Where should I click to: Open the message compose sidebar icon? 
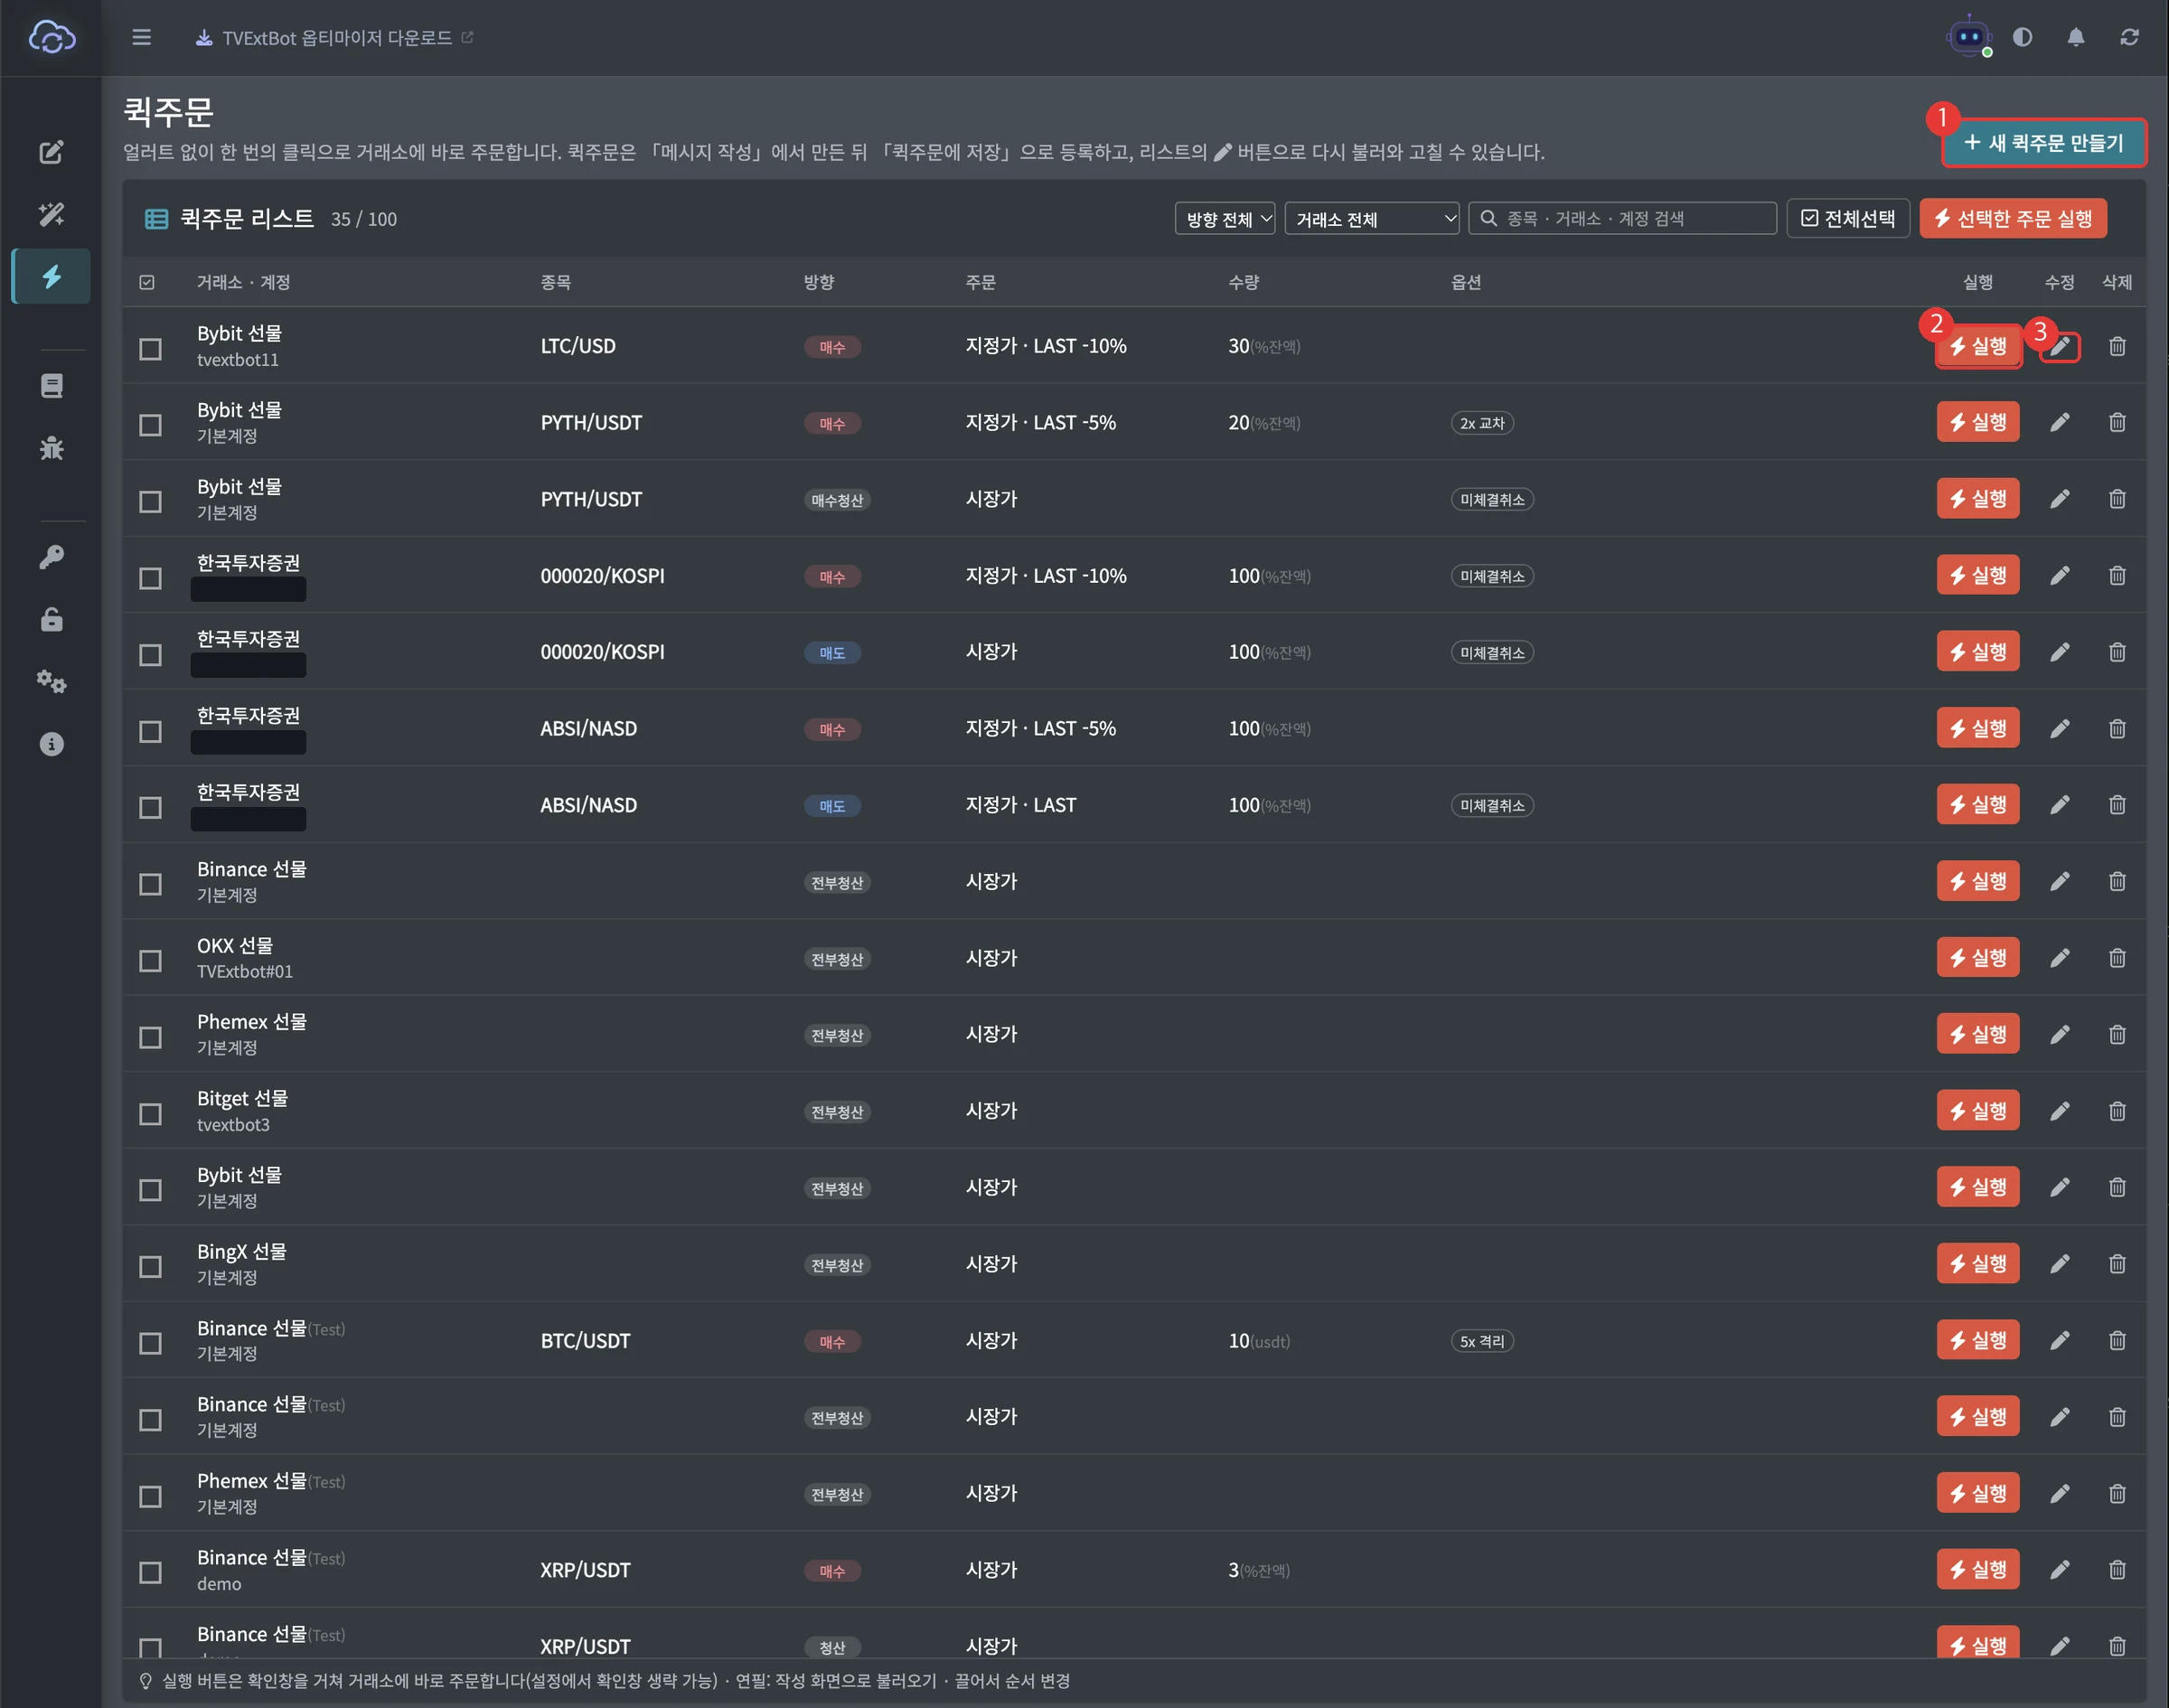point(51,152)
